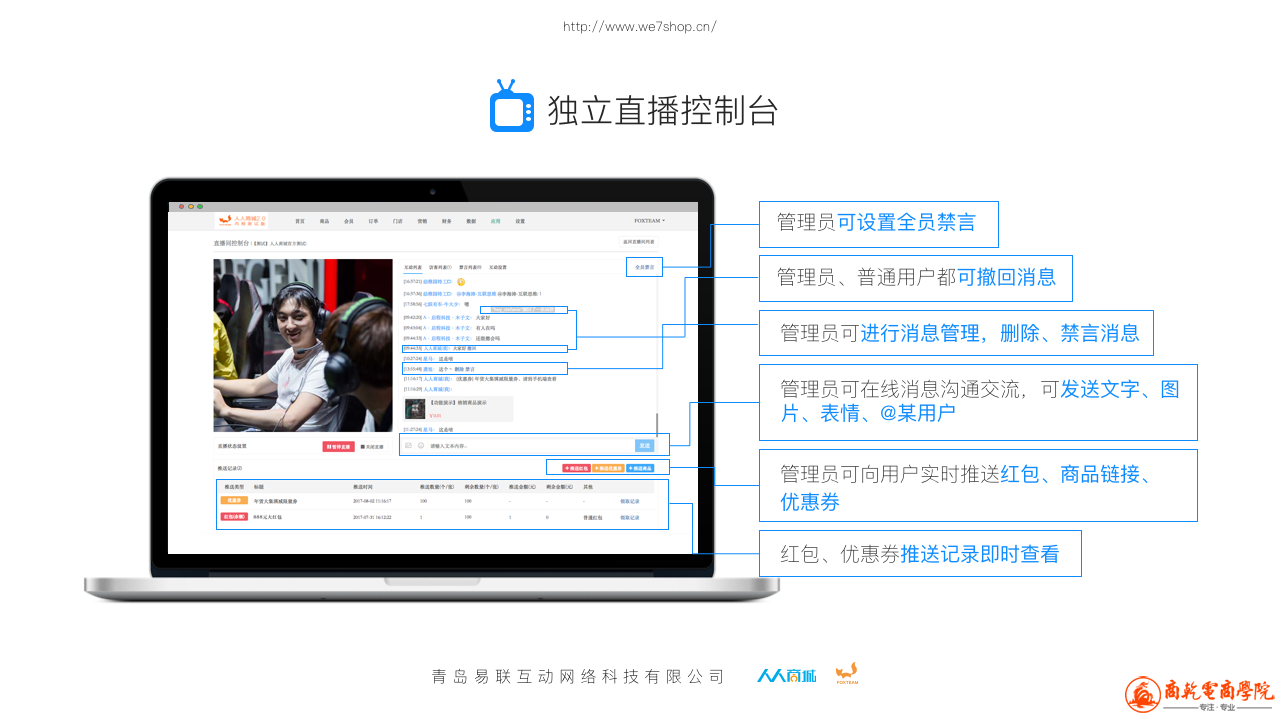Viewport: 1280px width, 720px height.
Task: Expand the FOXTEAM account dropdown
Action: [x=649, y=221]
